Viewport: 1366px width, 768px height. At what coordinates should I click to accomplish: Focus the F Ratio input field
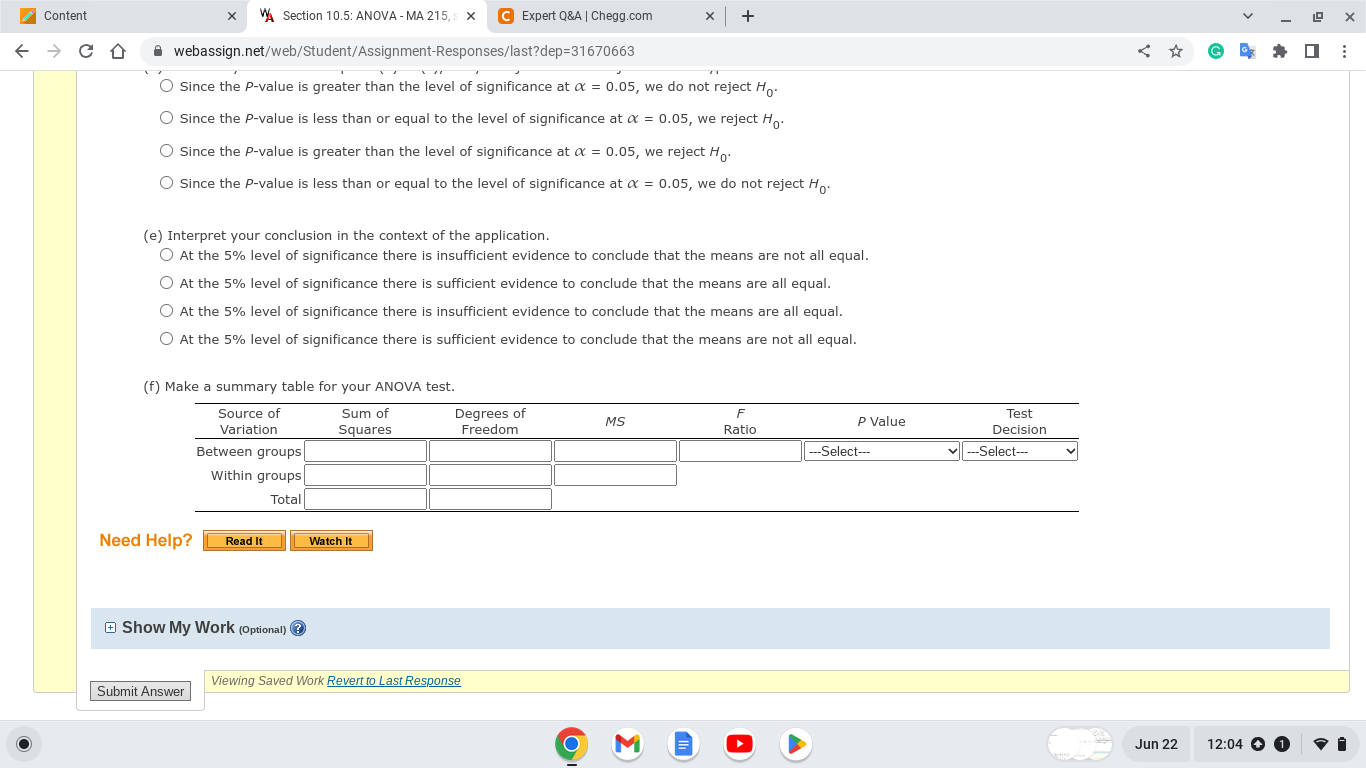coord(740,451)
